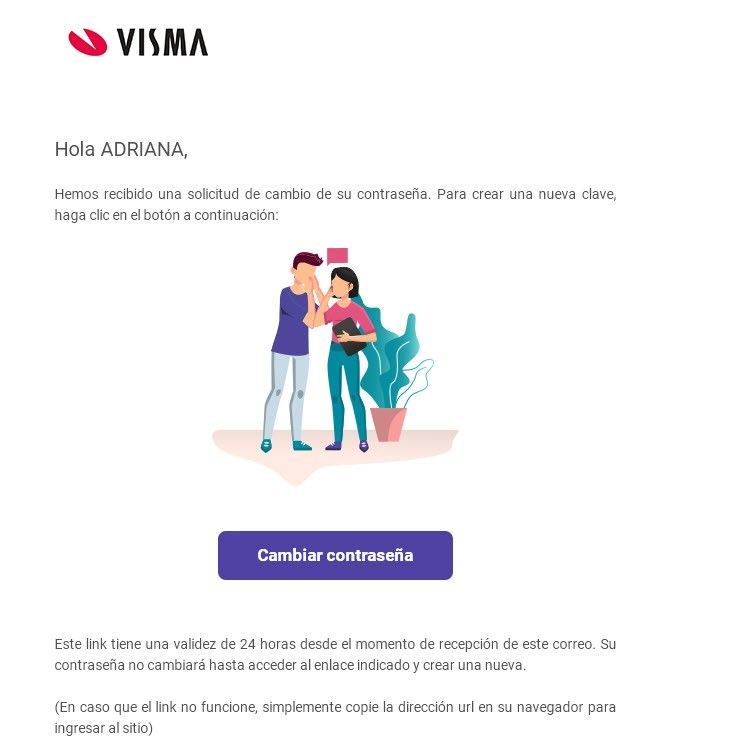The image size is (742, 746).
Task: Click the man's teal sneaker
Action: (x=302, y=446)
